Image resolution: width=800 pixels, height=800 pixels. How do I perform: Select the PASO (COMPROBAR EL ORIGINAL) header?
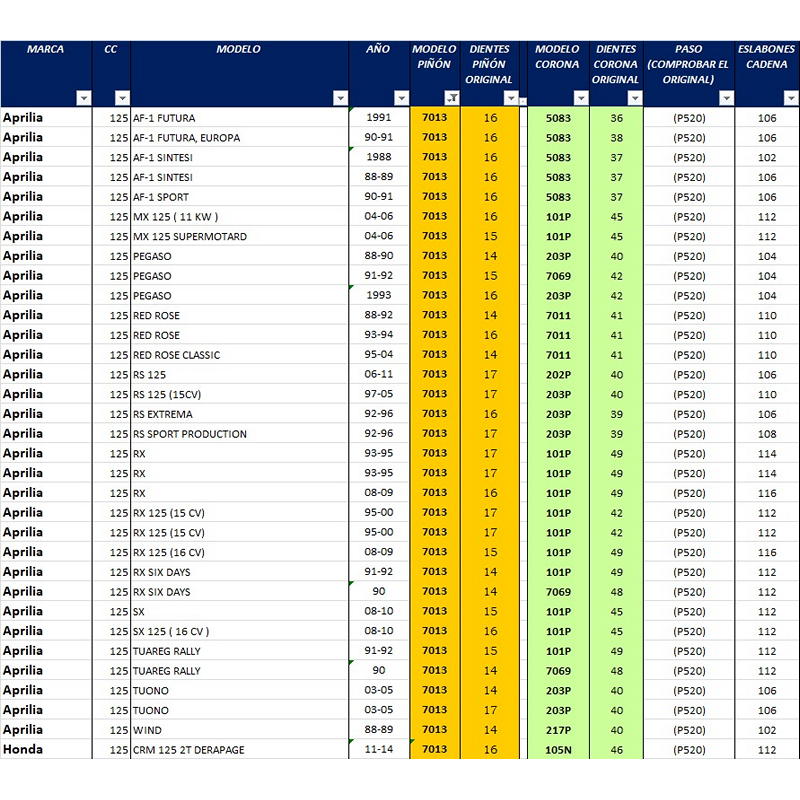tap(689, 73)
